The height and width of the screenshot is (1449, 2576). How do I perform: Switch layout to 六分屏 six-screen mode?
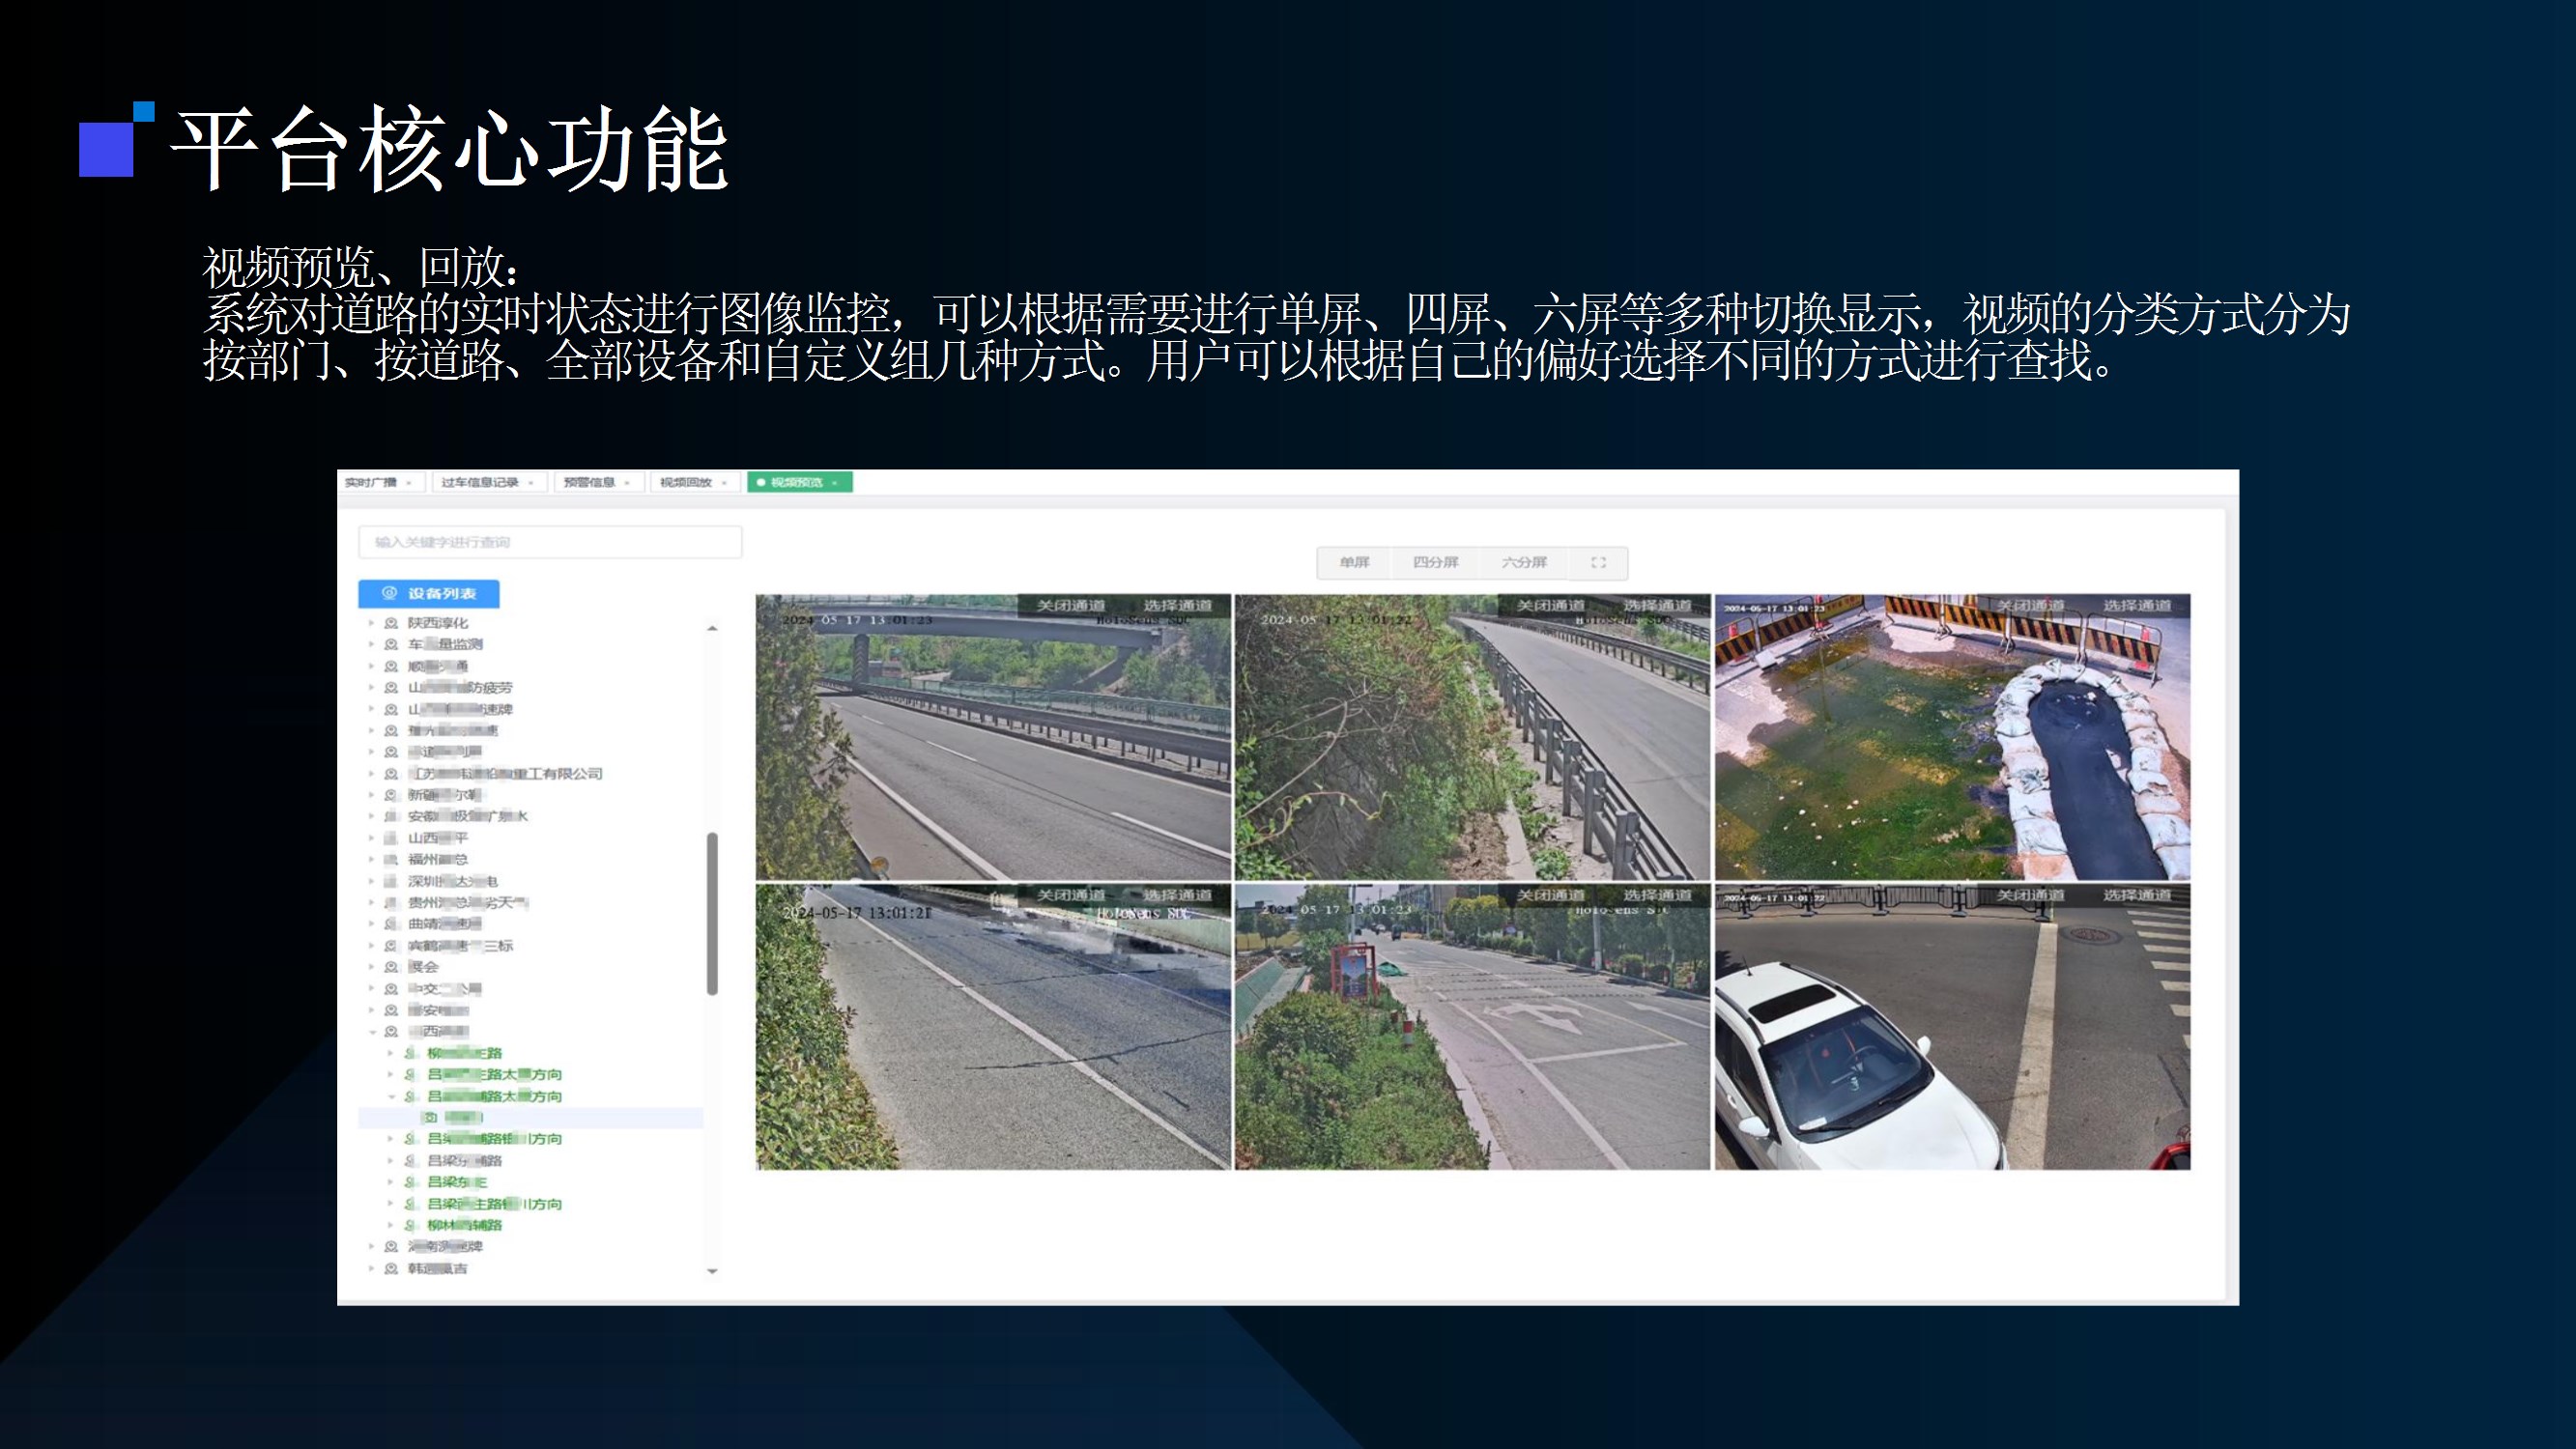pos(1523,562)
